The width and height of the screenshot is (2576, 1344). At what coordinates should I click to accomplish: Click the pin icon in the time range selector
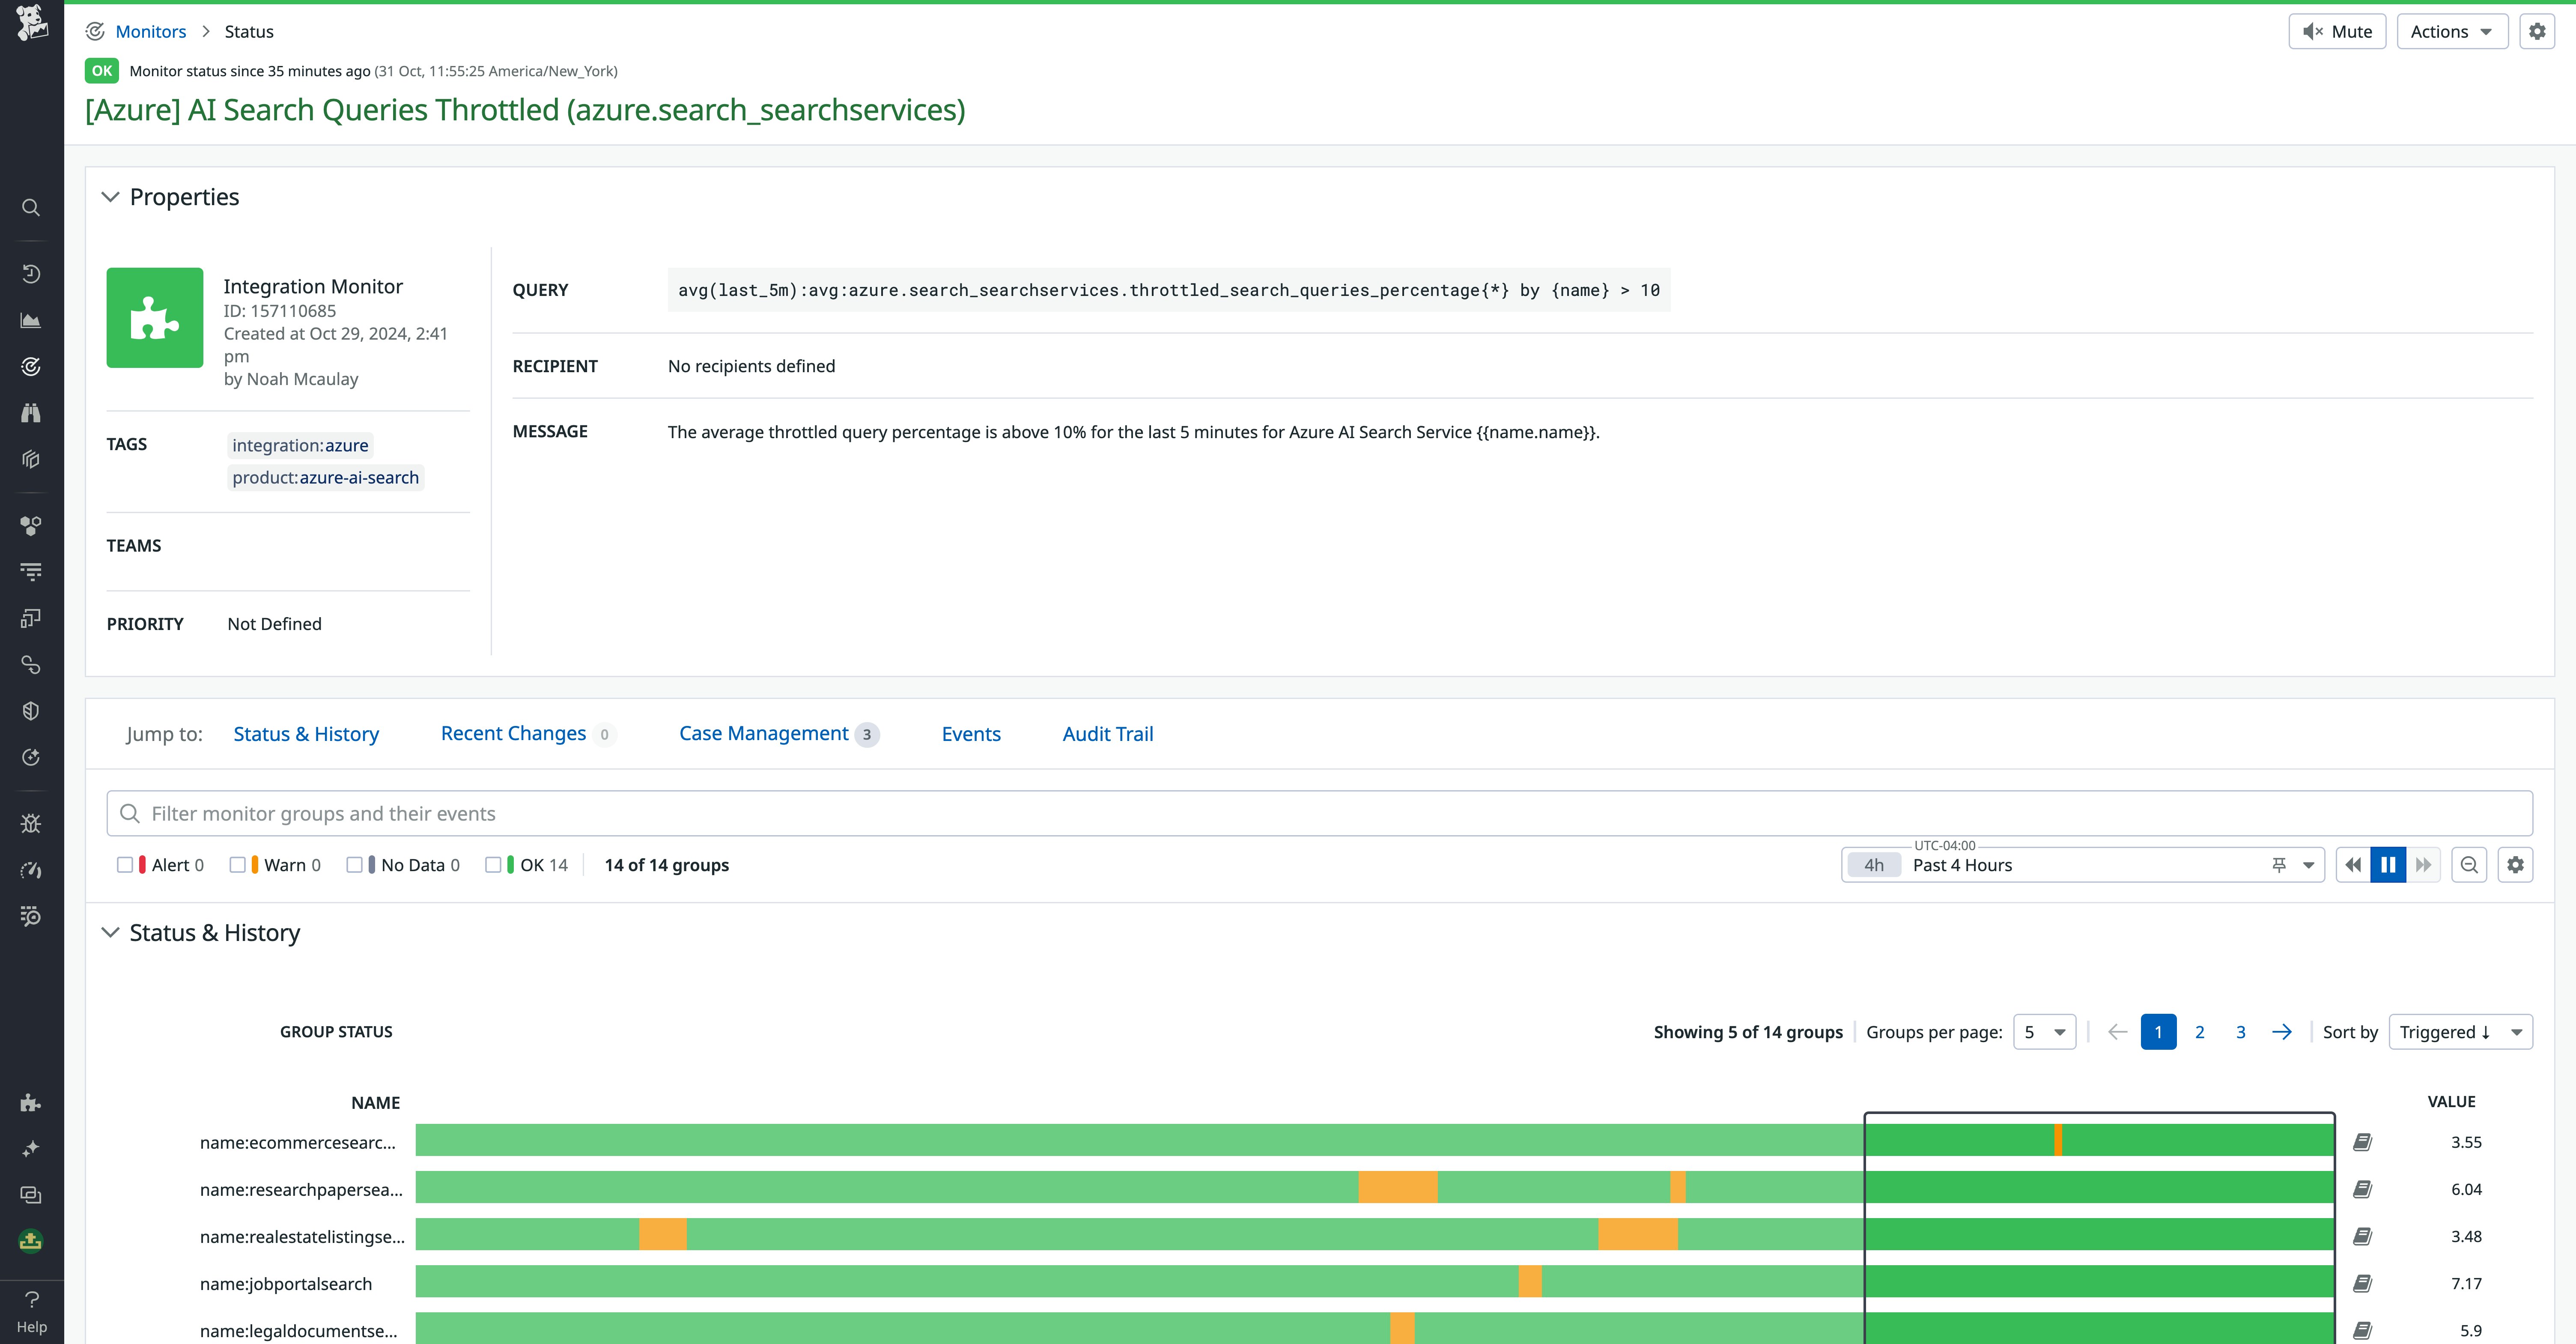coord(2281,864)
